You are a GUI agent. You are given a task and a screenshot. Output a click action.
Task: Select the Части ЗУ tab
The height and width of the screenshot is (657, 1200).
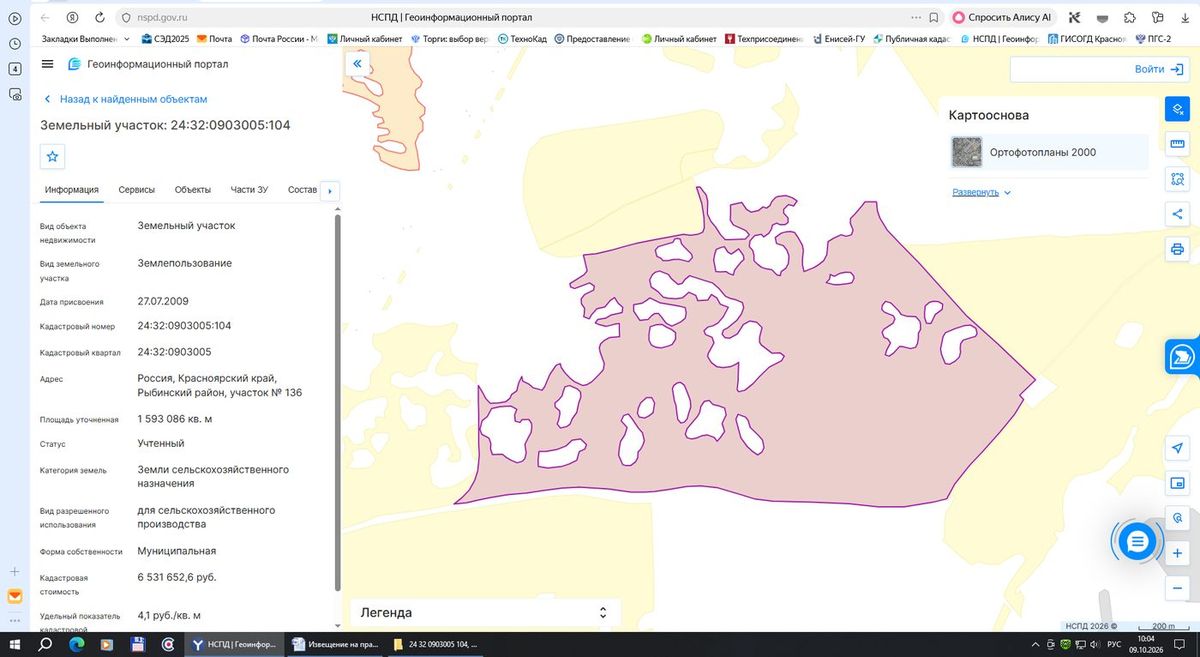point(249,190)
